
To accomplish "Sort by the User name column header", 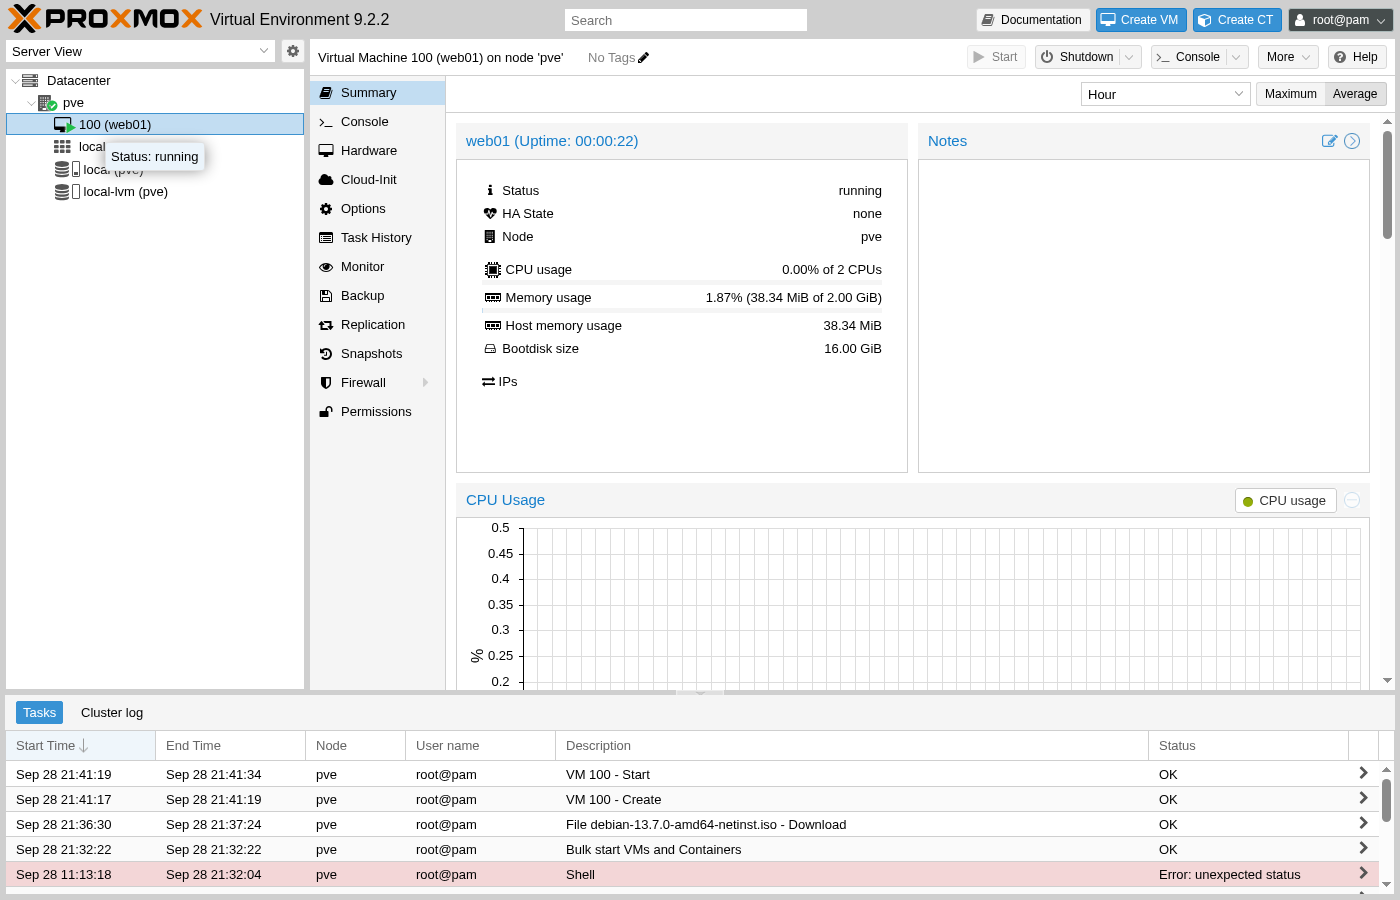I will point(481,745).
